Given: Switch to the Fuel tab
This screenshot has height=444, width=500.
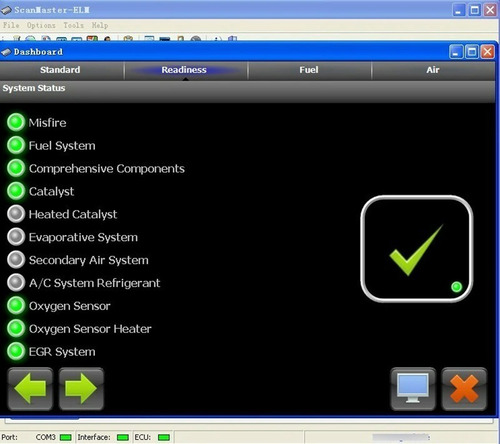Looking at the screenshot, I should click(309, 70).
